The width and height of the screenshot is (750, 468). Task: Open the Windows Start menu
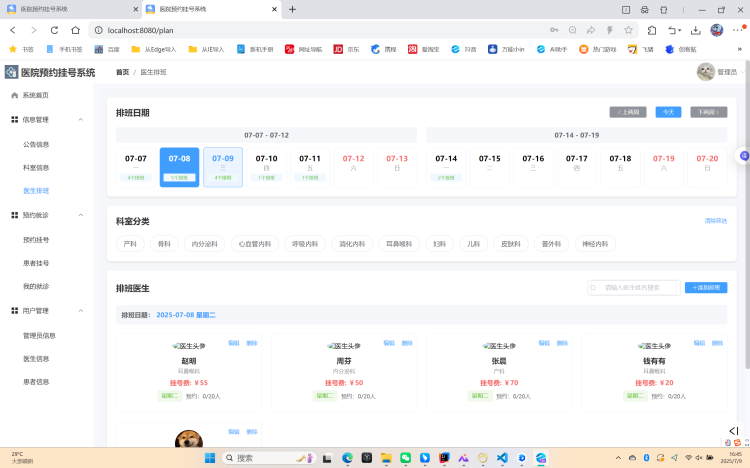[211, 458]
